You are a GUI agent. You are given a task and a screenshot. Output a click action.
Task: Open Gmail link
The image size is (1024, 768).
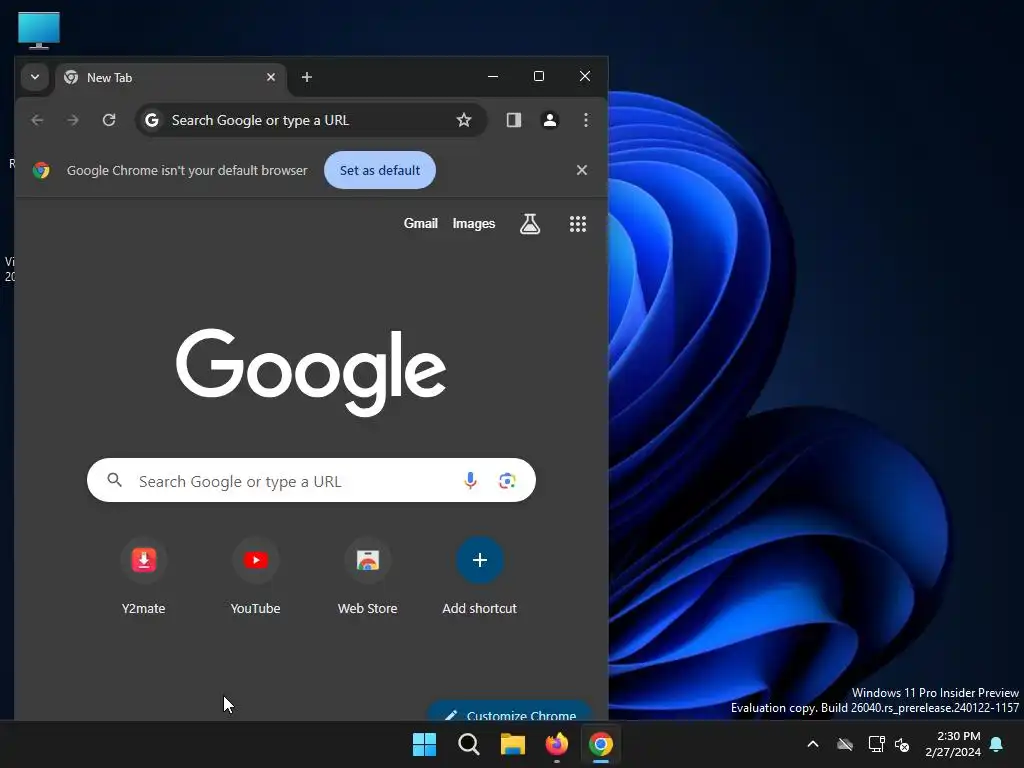421,223
